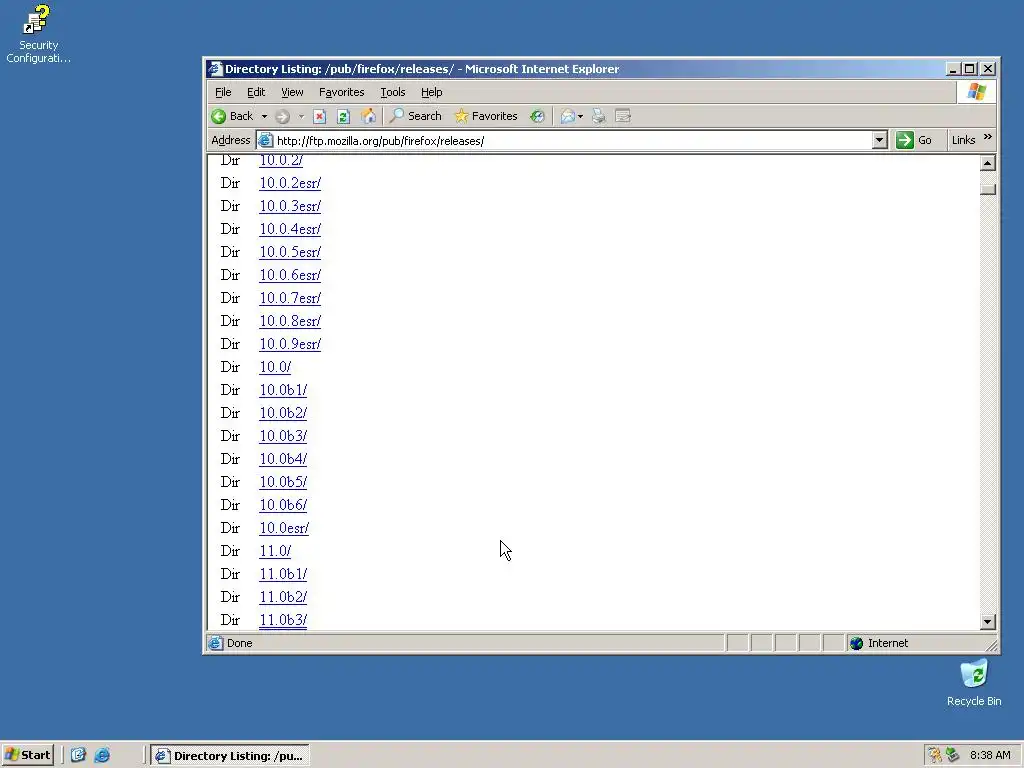Click the 8:38 AM taskbar clock
This screenshot has height=768, width=1024.
[x=990, y=756]
